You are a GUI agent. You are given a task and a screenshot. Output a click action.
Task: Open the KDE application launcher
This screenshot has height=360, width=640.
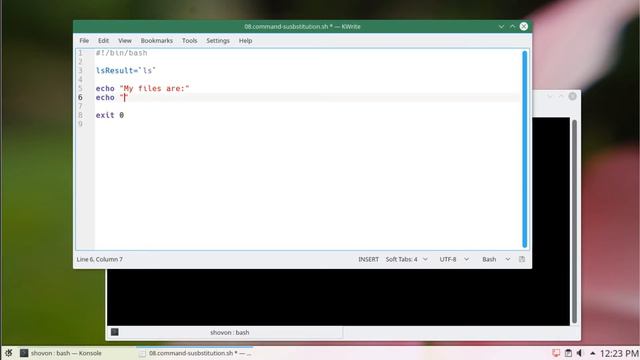point(9,353)
